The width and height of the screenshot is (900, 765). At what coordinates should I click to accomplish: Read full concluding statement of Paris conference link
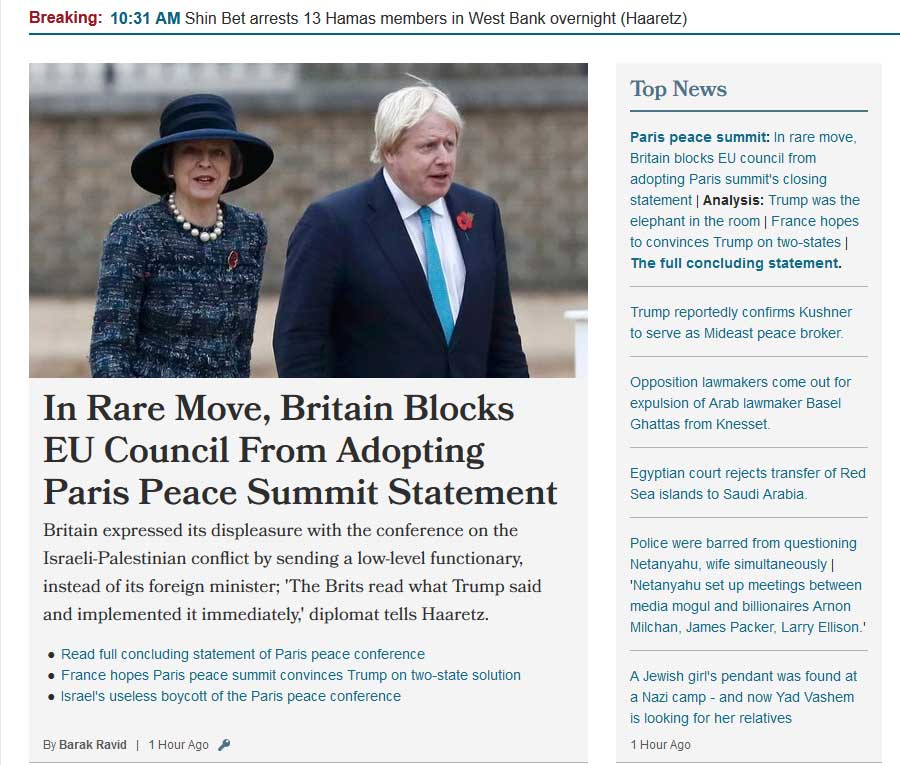[x=243, y=654]
